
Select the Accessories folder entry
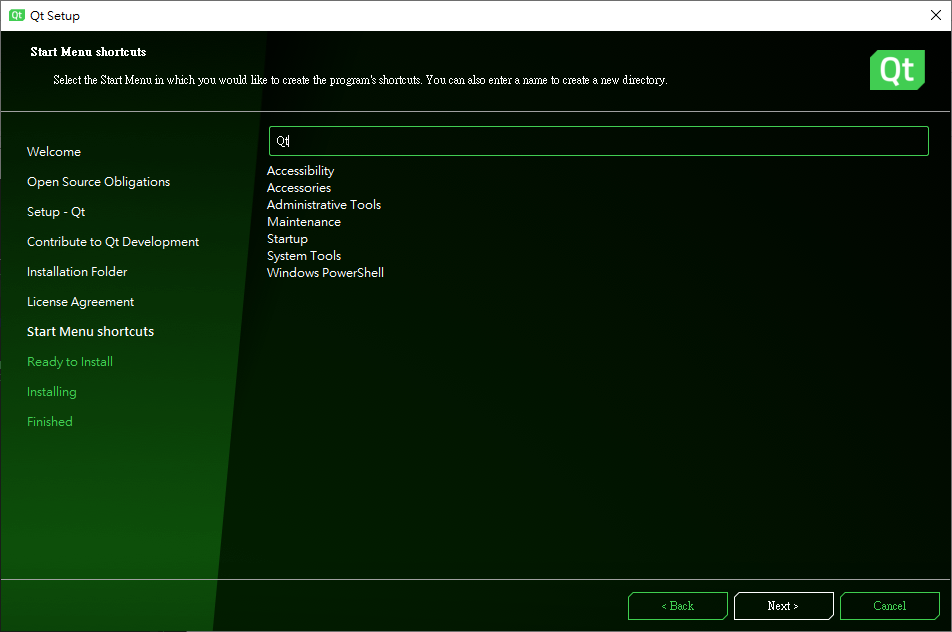(299, 188)
